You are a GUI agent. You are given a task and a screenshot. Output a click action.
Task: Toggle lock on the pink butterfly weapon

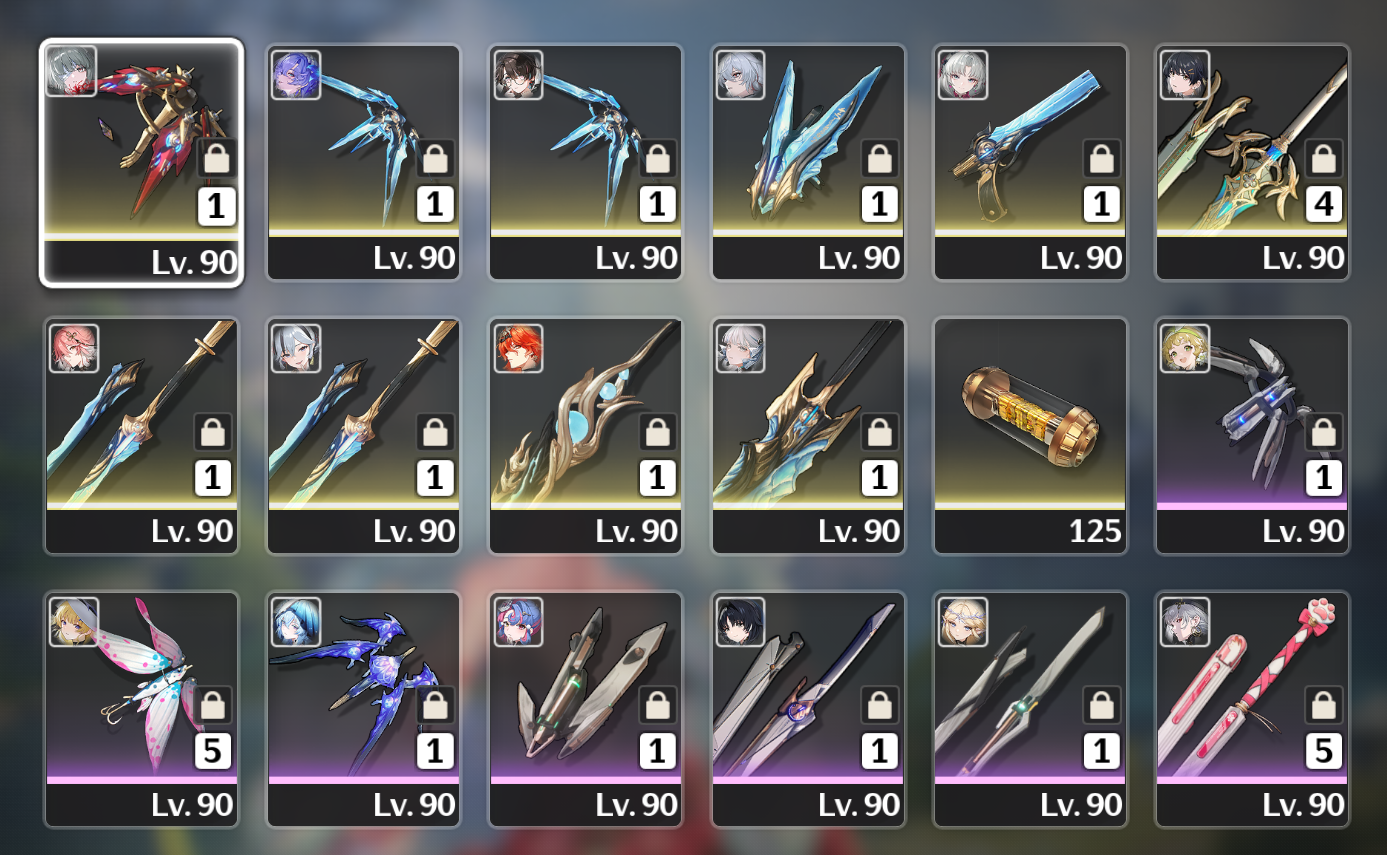point(216,706)
